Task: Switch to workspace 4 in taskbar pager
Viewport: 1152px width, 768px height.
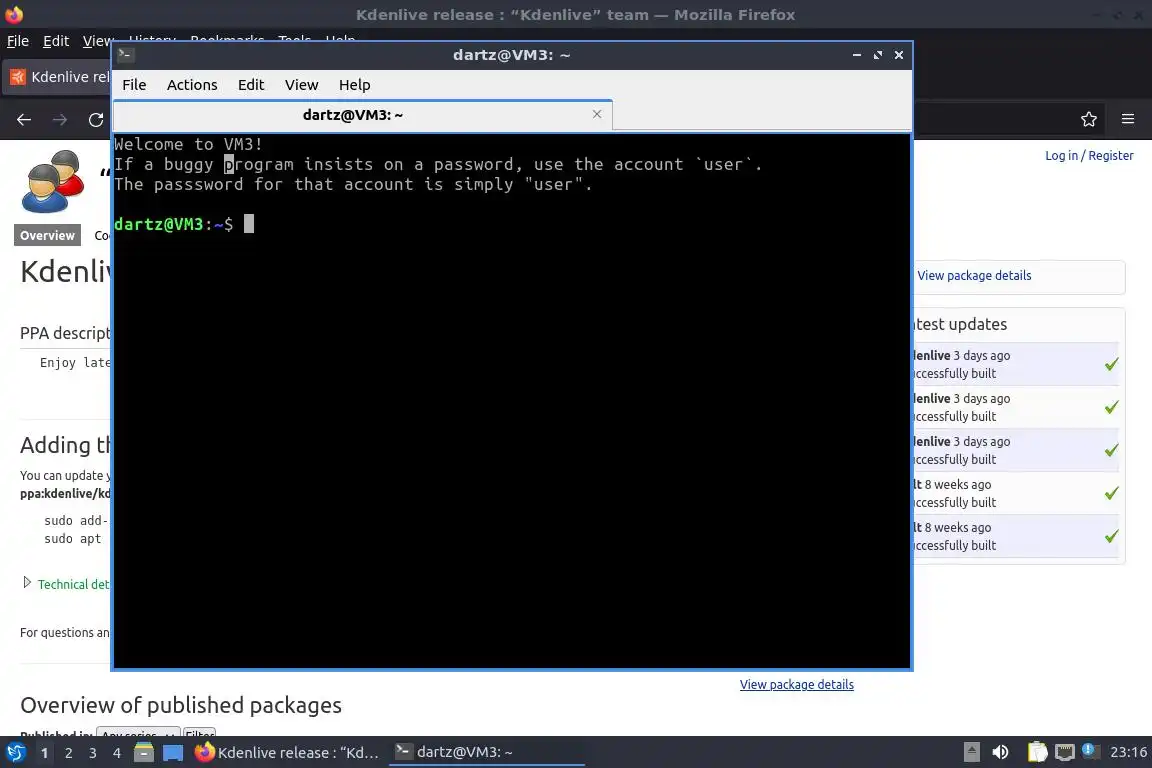Action: [117, 753]
